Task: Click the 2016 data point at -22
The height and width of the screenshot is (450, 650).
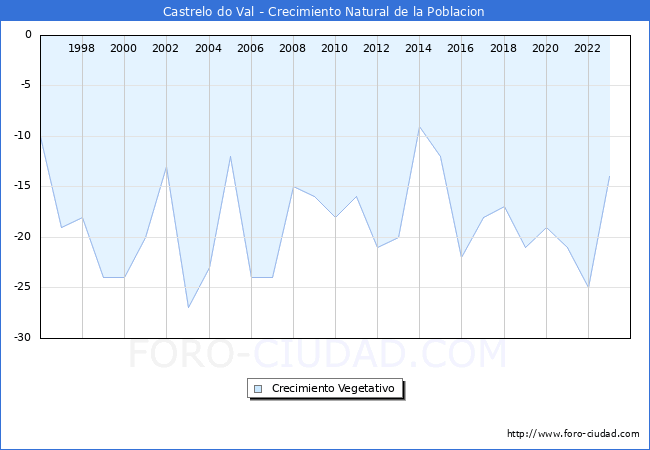Action: pyautogui.click(x=462, y=257)
